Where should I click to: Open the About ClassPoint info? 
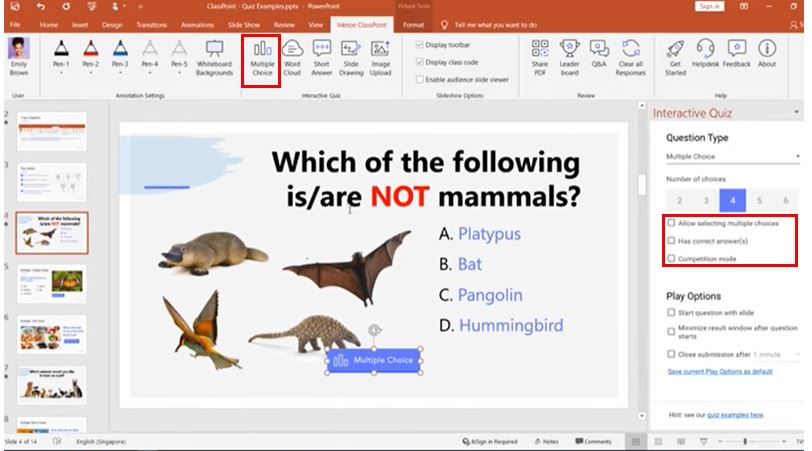(767, 54)
